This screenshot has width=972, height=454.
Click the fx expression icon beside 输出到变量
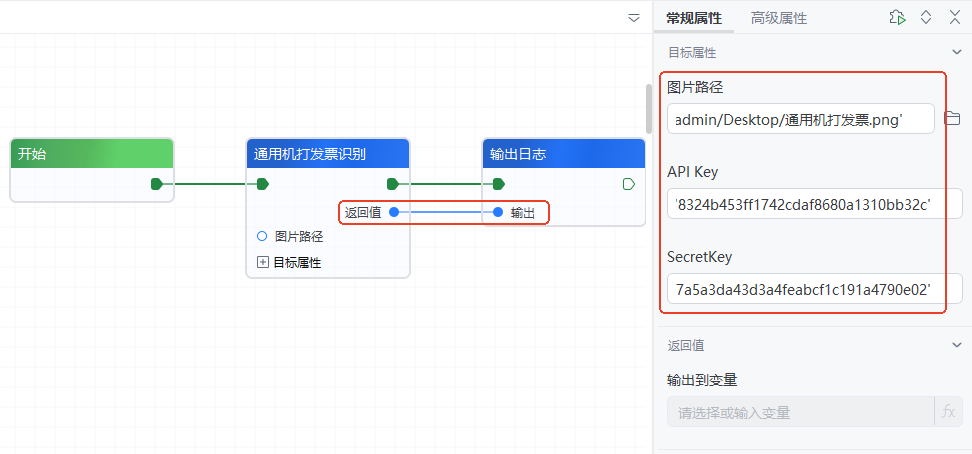[x=949, y=411]
